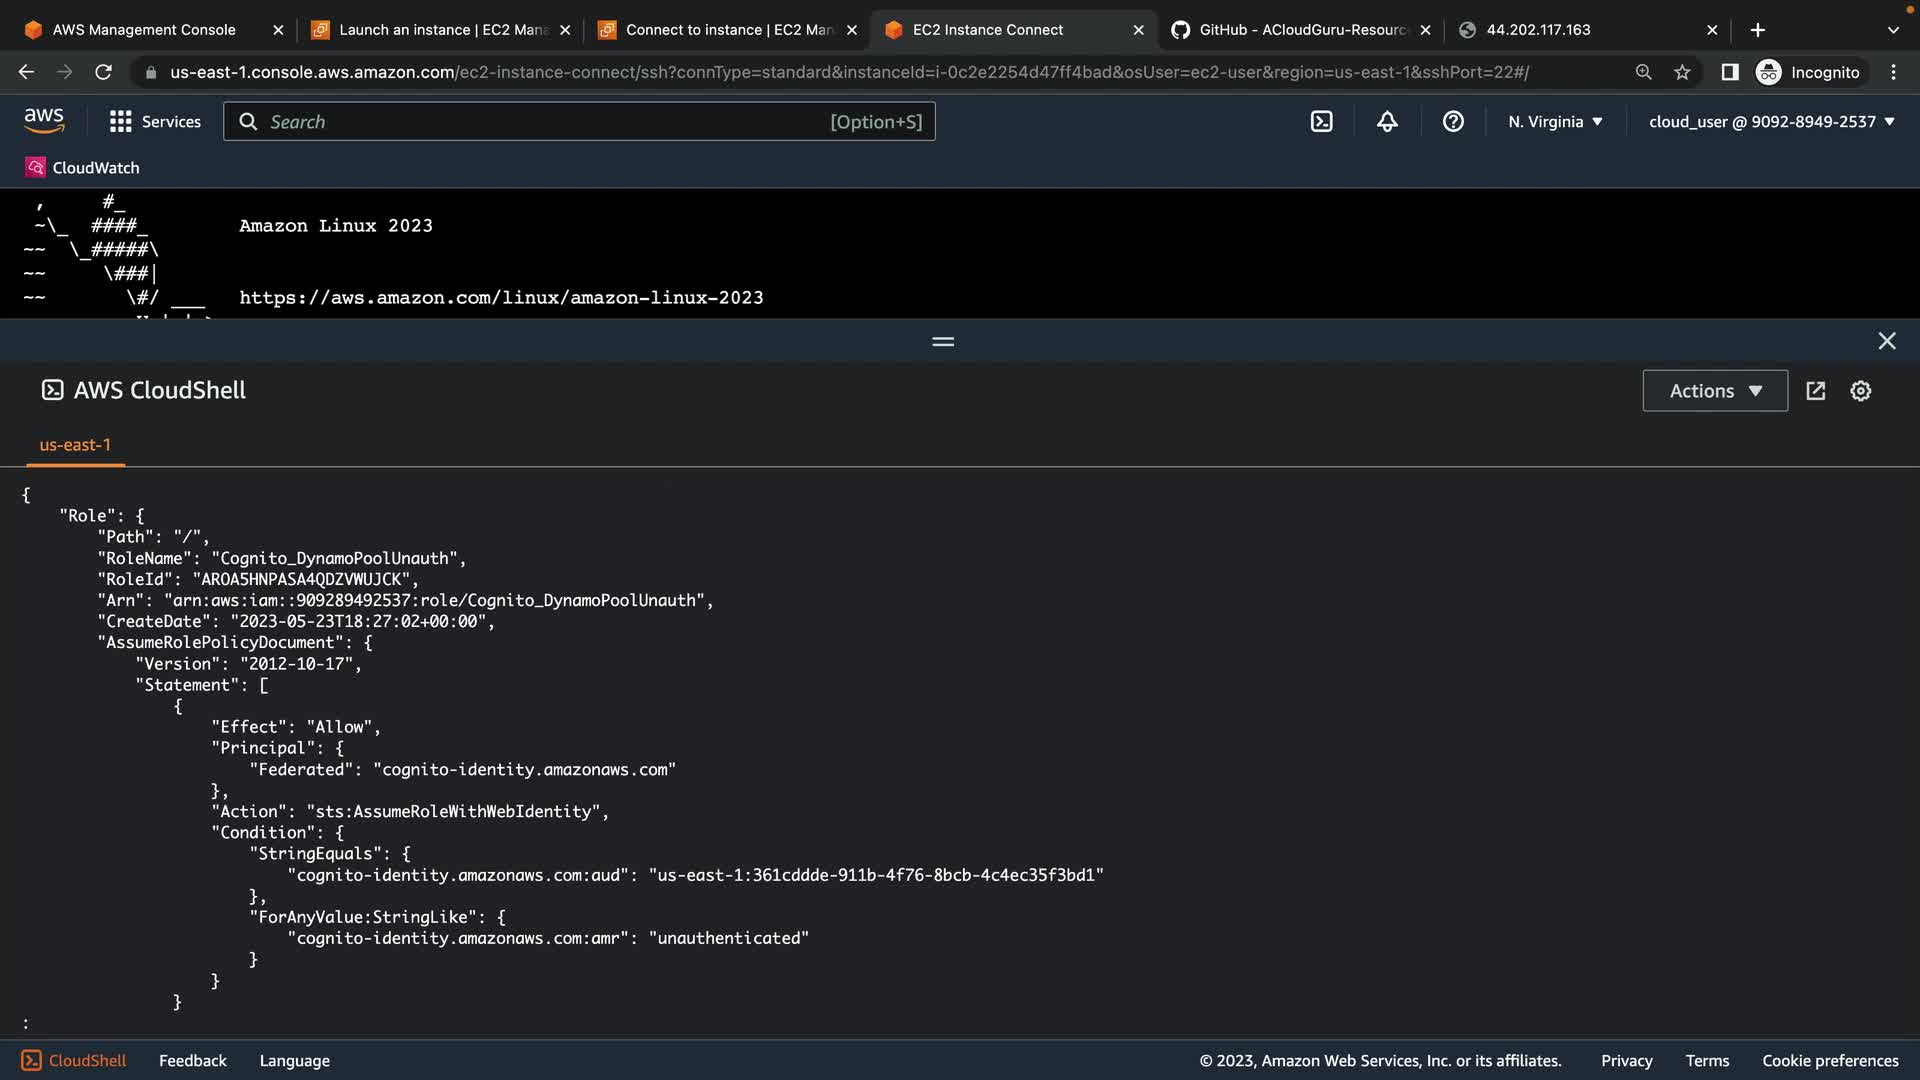Bookmark this page with the star icon
This screenshot has width=1920, height=1080.
click(1682, 72)
